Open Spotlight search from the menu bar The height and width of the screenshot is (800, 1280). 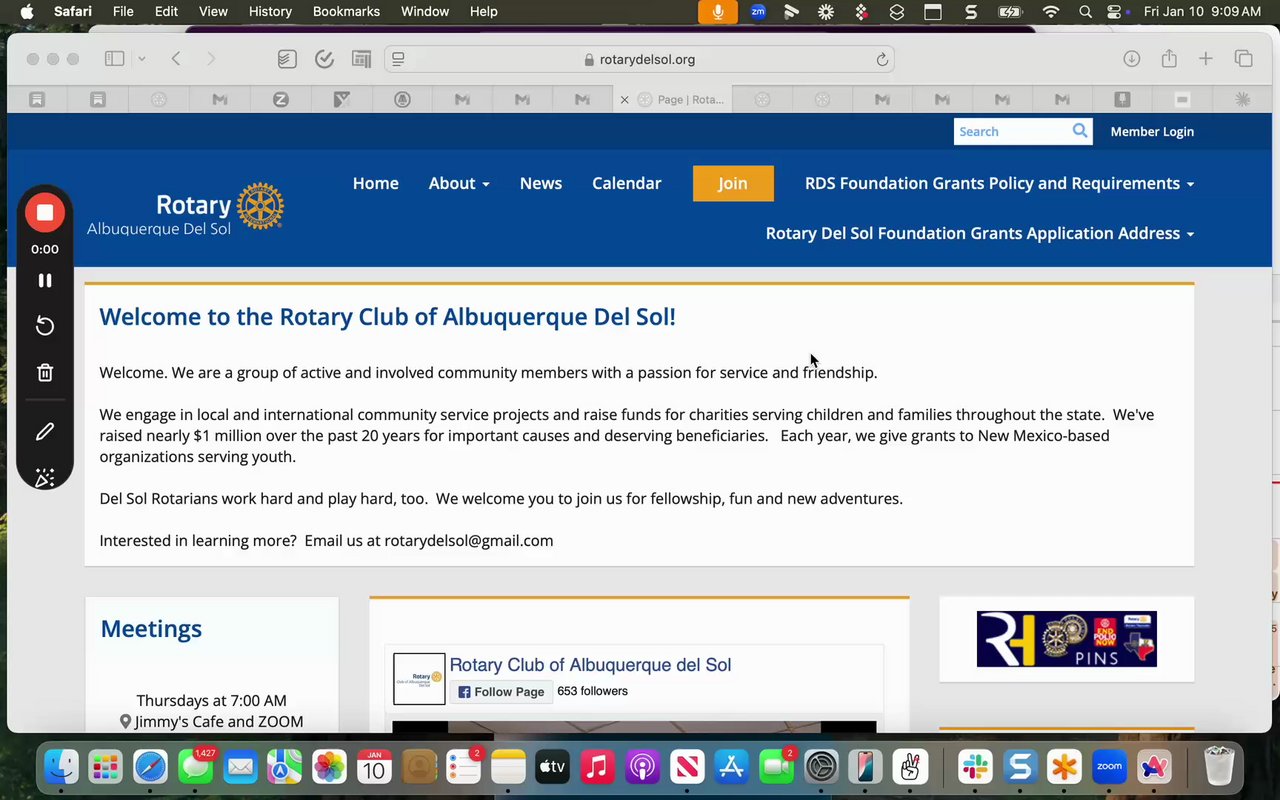tap(1085, 12)
